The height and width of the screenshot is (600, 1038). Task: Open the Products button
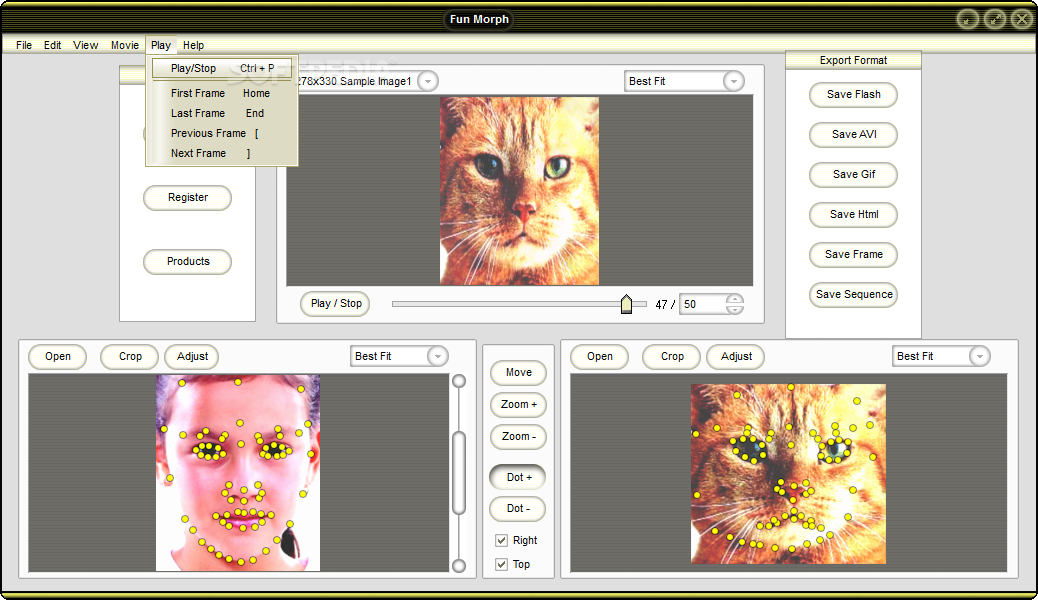pyautogui.click(x=187, y=262)
